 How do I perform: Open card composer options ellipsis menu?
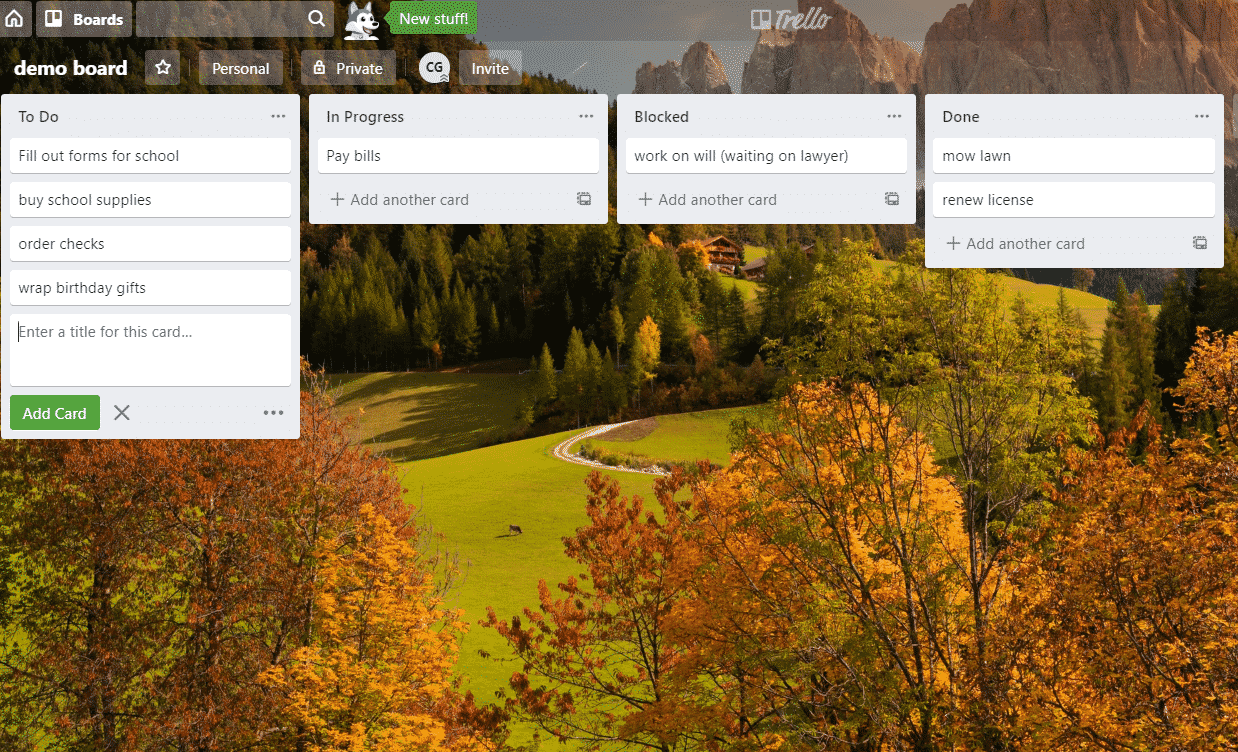coord(273,413)
